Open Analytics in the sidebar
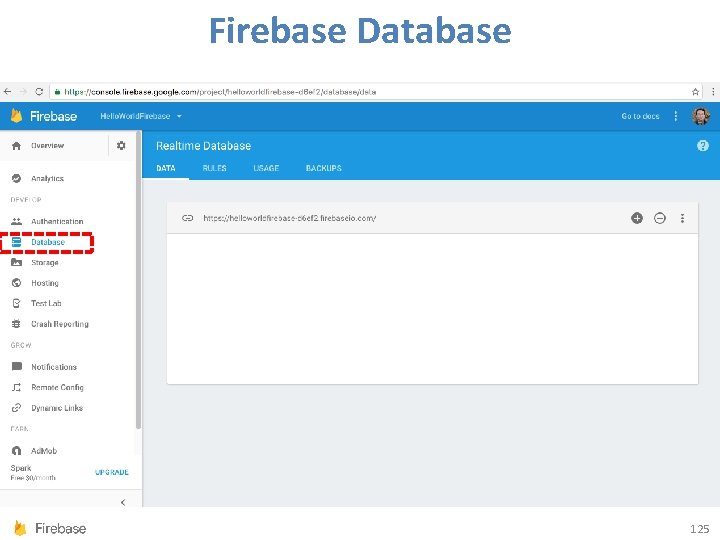The width and height of the screenshot is (720, 540). tap(38, 178)
